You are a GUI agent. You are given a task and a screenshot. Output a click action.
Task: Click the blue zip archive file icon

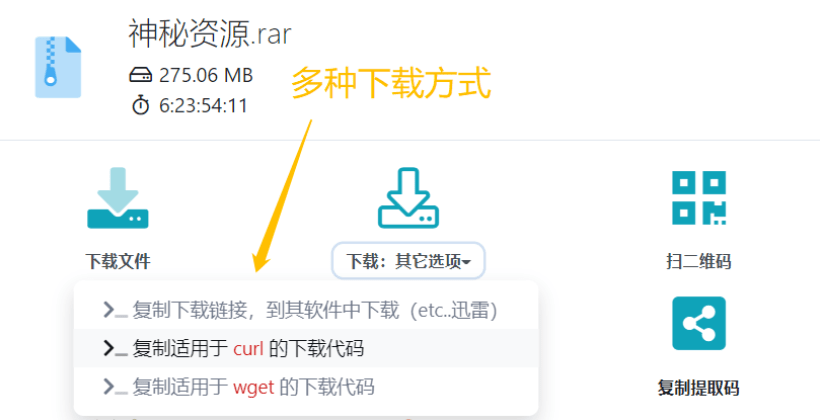click(x=58, y=67)
